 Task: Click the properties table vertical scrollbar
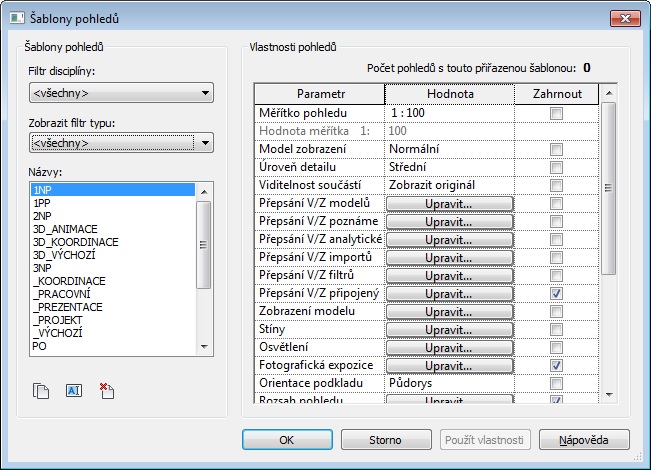(609, 250)
